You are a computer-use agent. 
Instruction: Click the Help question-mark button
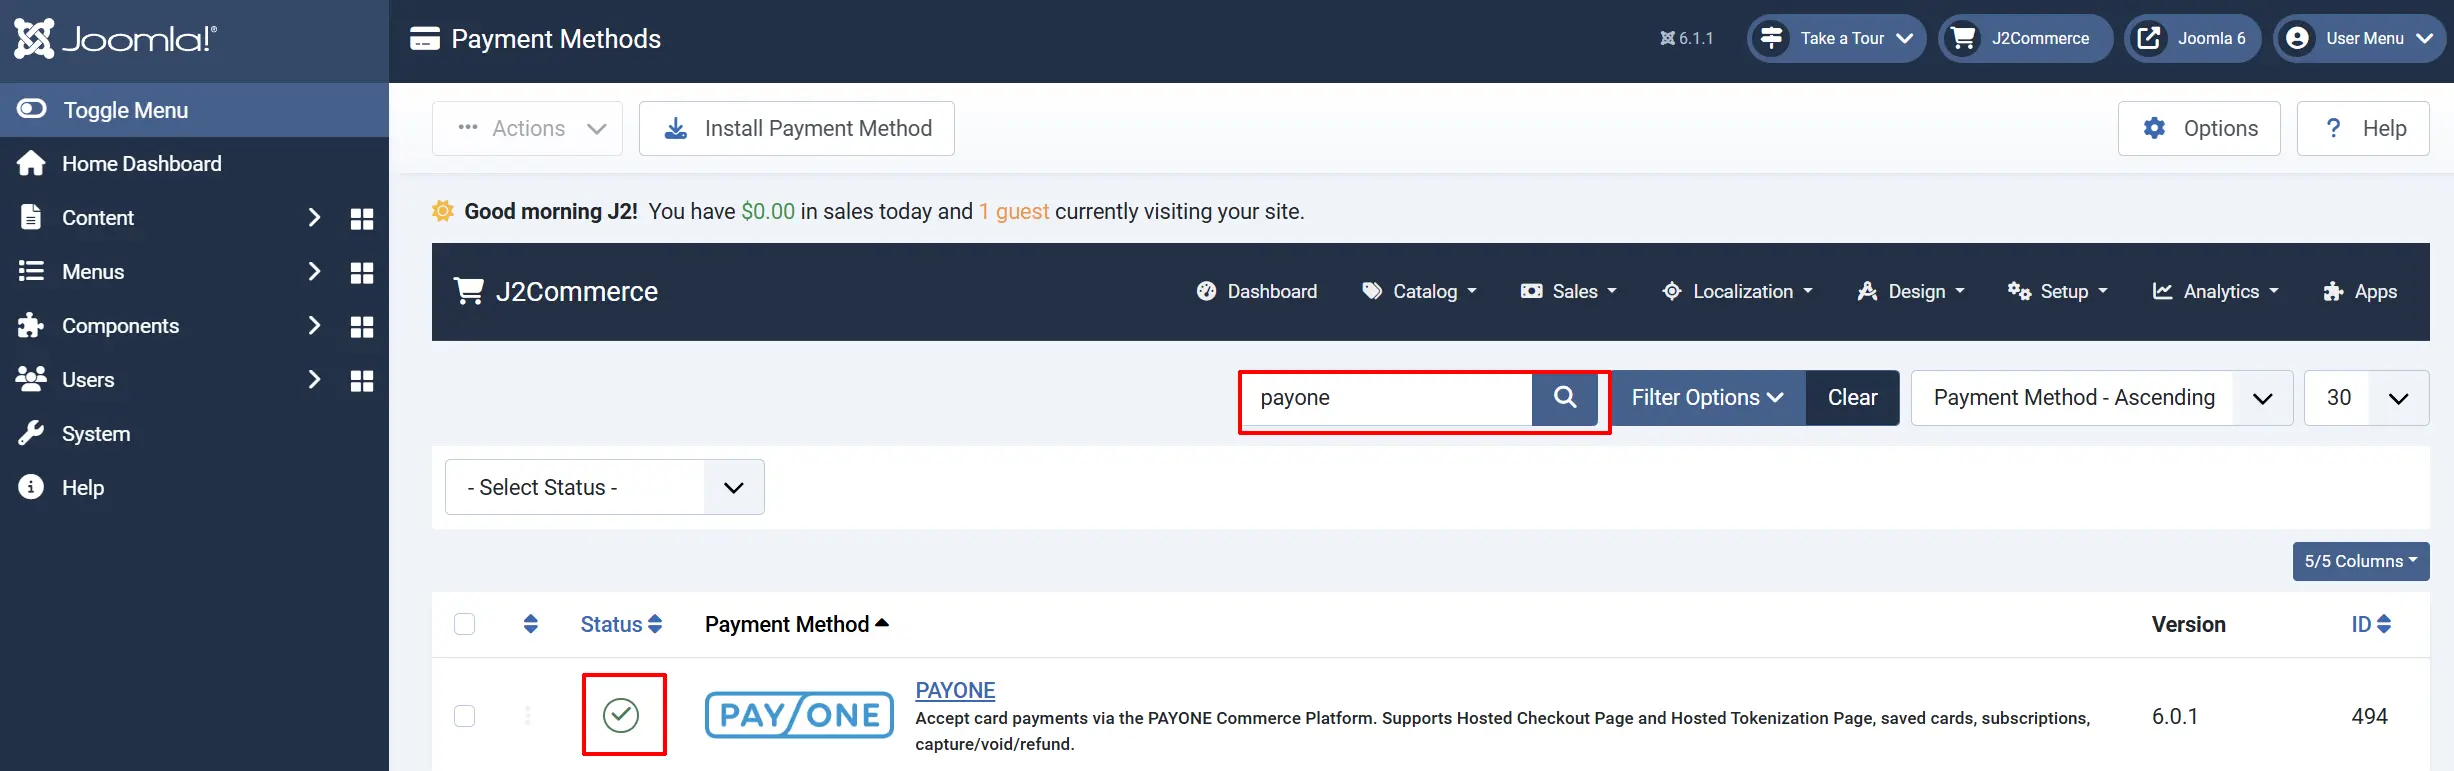pos(2363,128)
